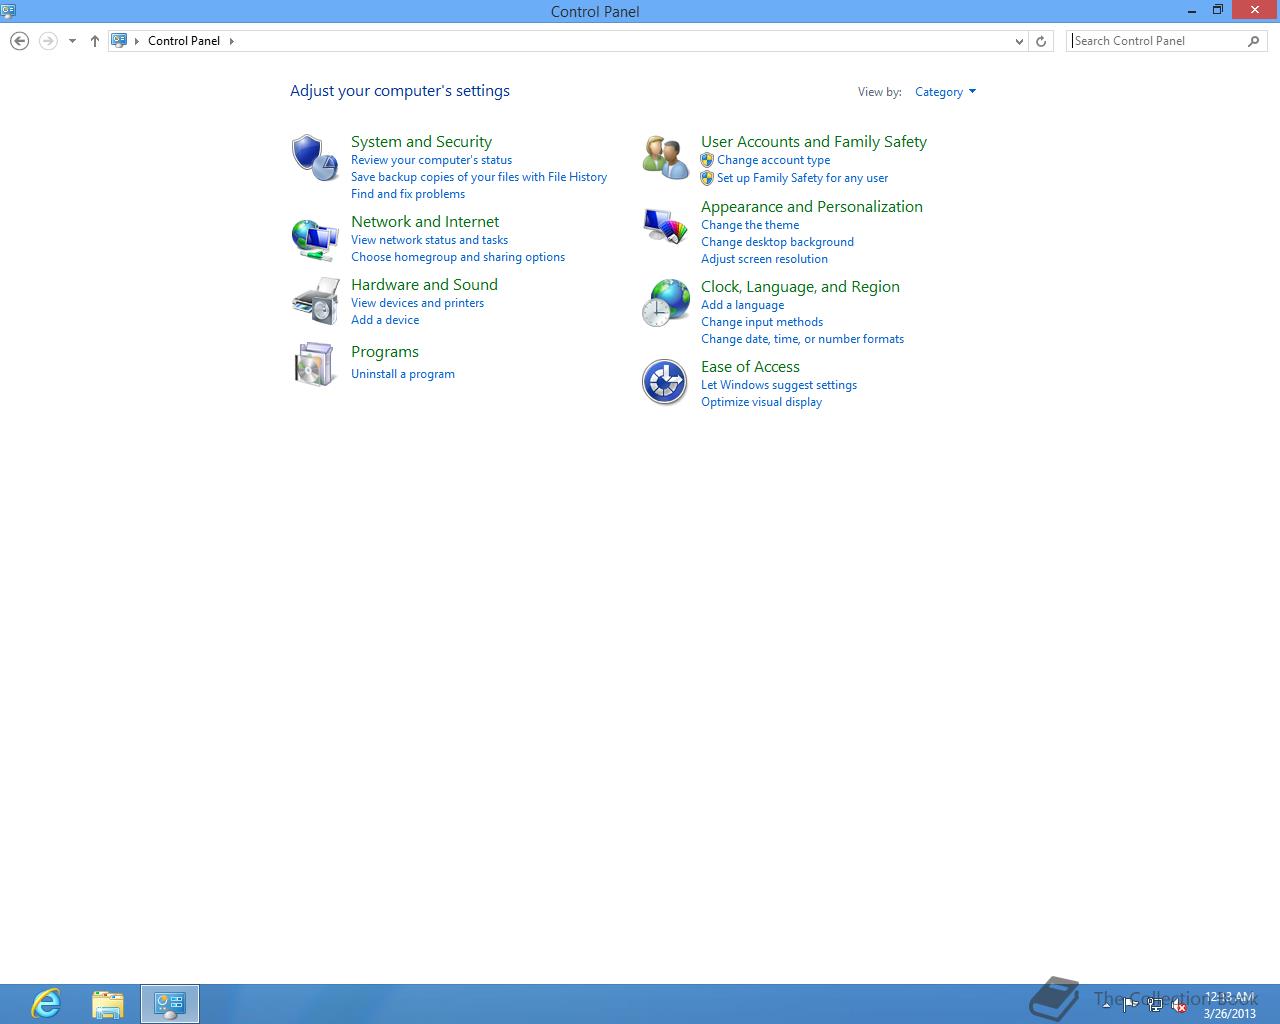Open the Network and Internet category

(425, 222)
